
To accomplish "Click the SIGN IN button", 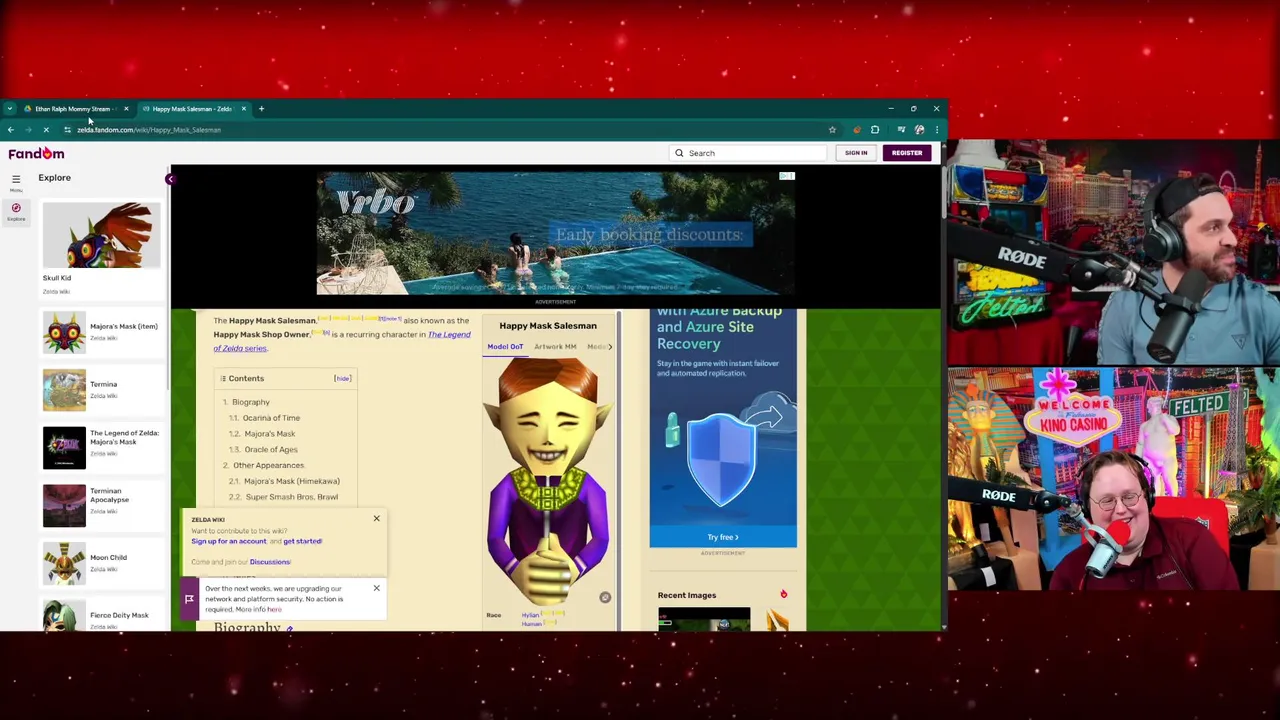I will [x=856, y=153].
